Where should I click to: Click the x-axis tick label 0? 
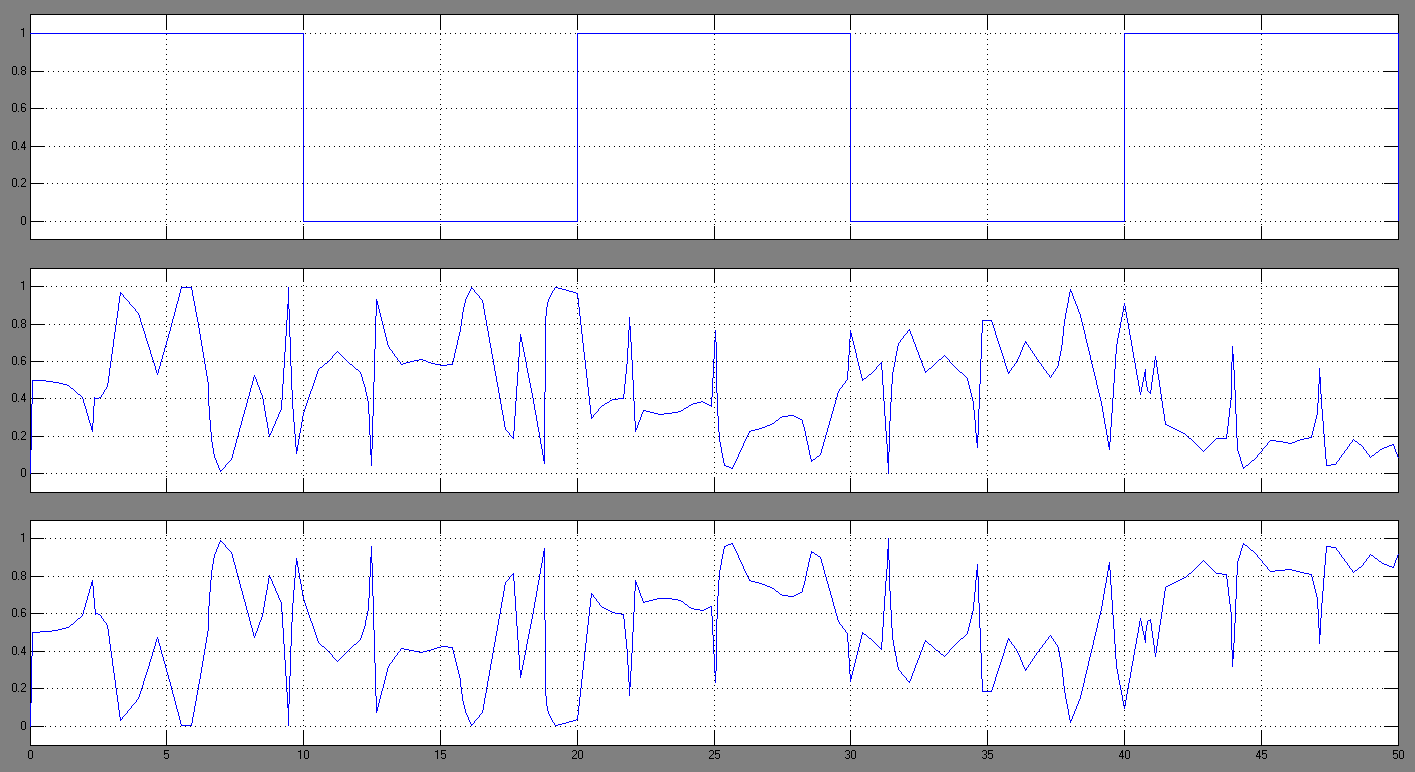[30, 754]
